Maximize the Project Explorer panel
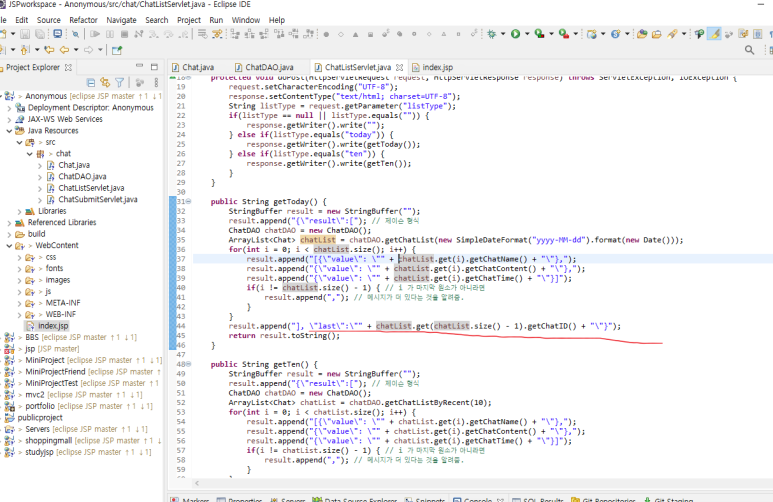The width and height of the screenshot is (773, 502). [x=154, y=67]
